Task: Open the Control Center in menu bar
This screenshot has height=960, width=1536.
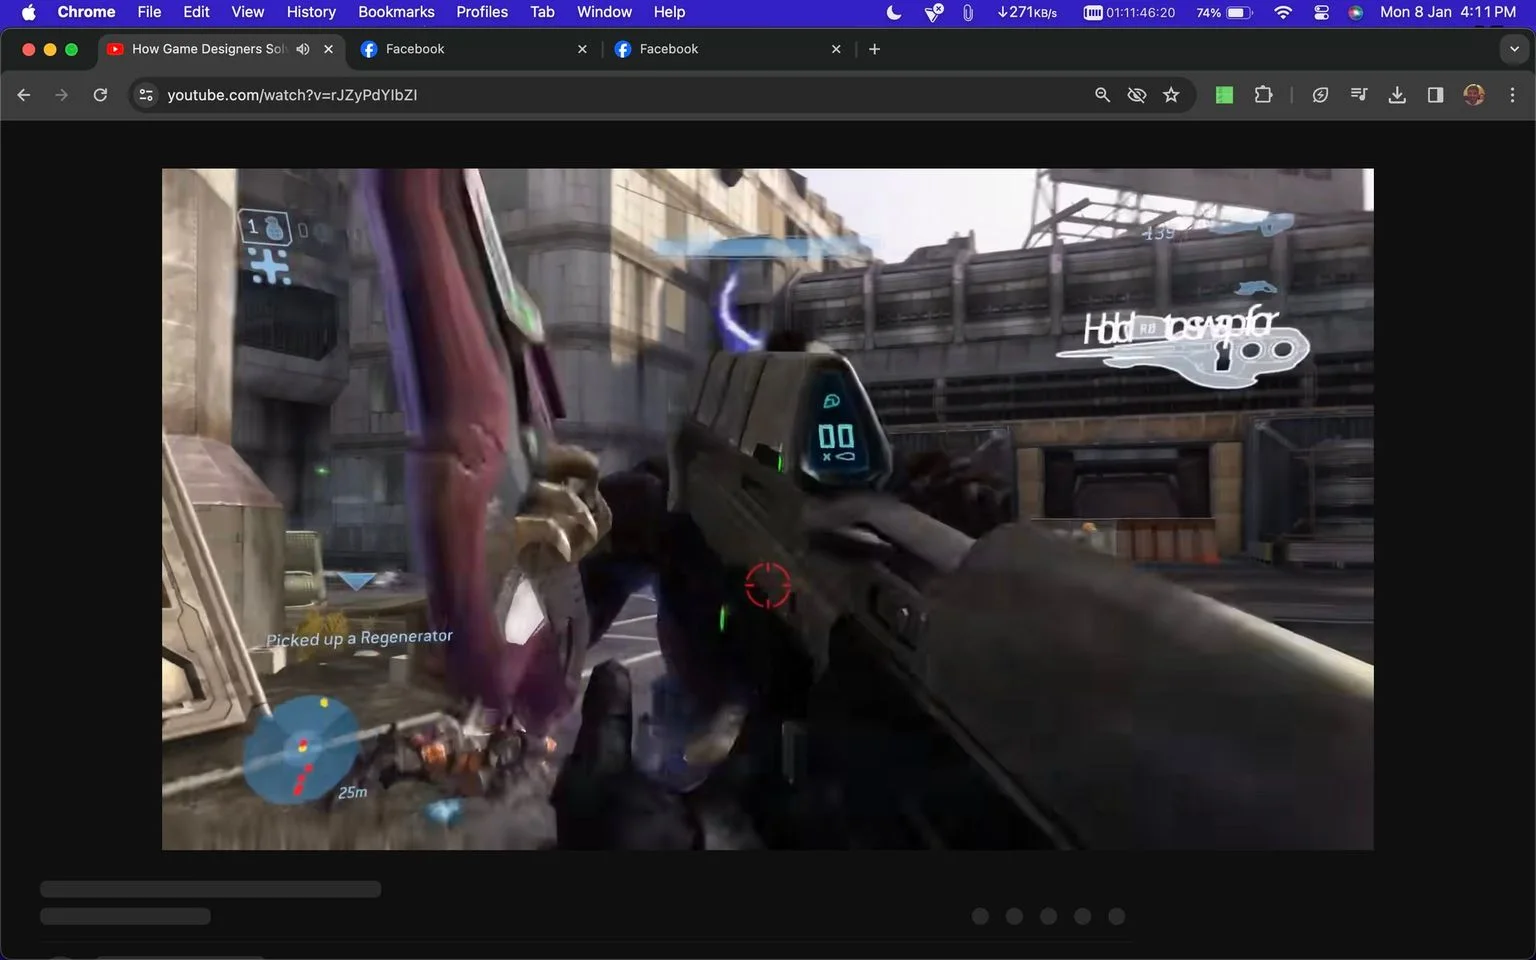Action: point(1321,12)
